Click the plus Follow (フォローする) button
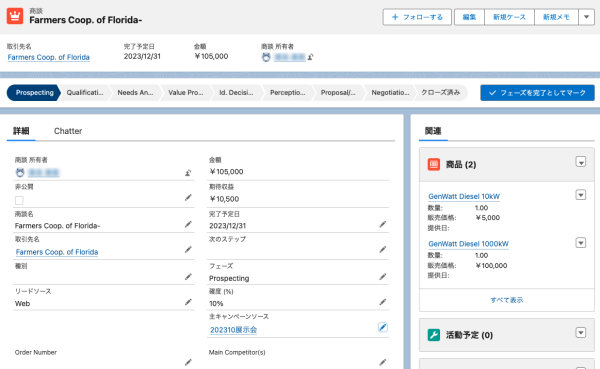The width and height of the screenshot is (600, 369). pyautogui.click(x=417, y=17)
